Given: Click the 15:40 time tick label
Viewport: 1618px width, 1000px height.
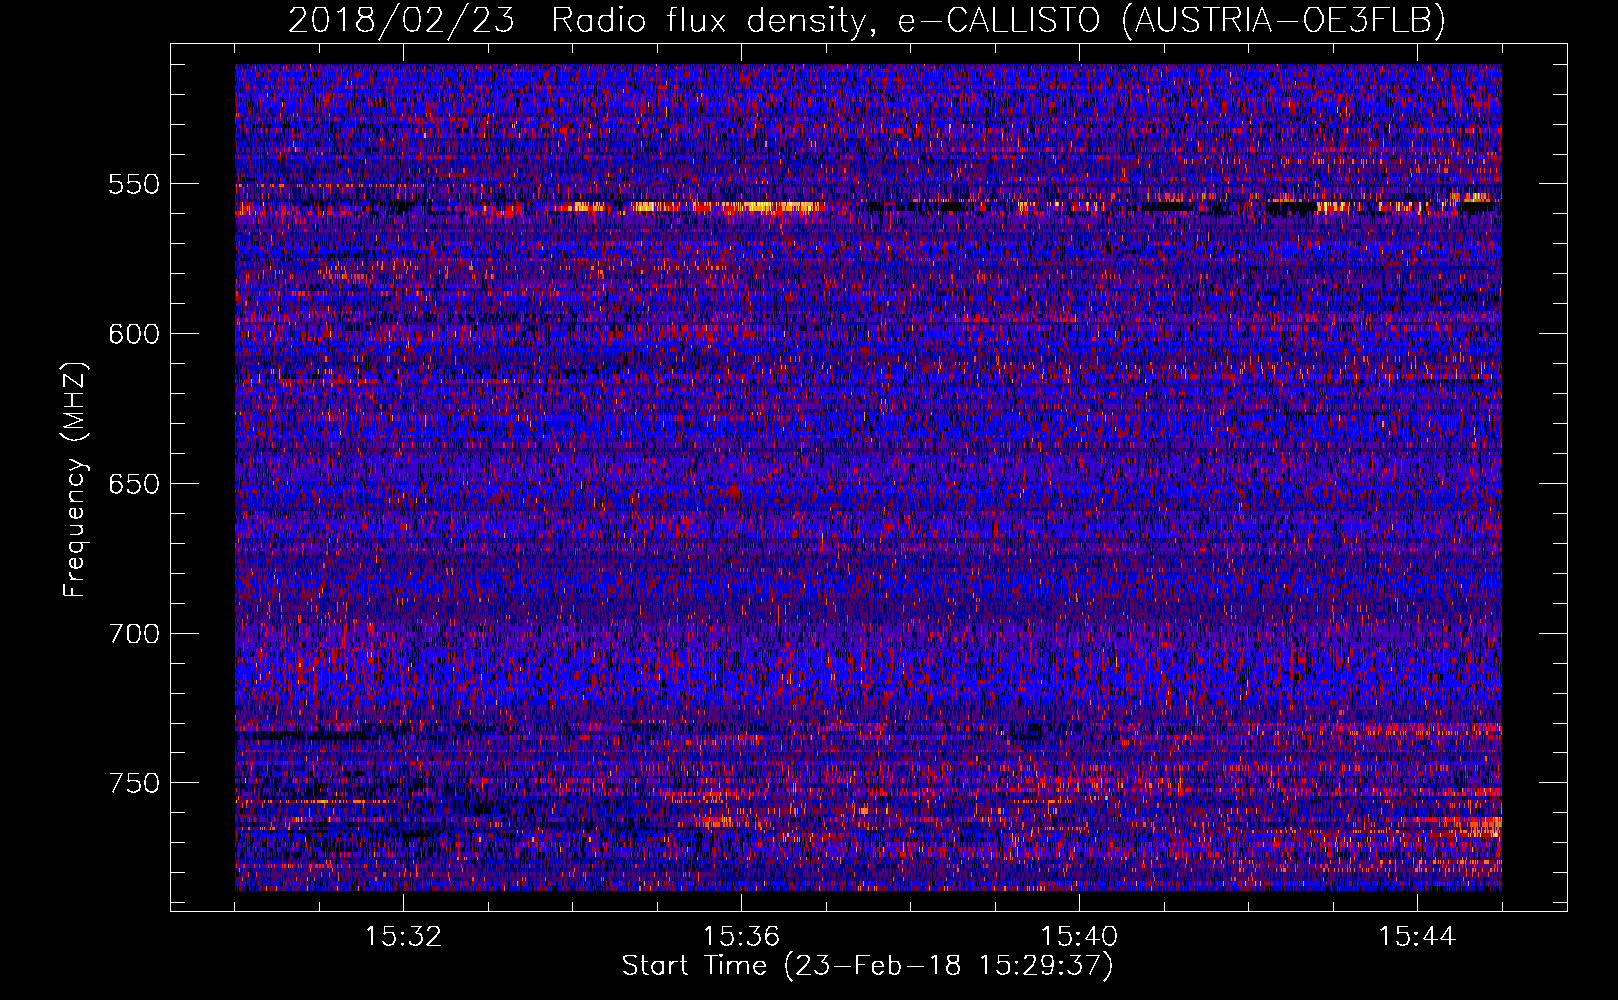Looking at the screenshot, I should [x=1079, y=937].
